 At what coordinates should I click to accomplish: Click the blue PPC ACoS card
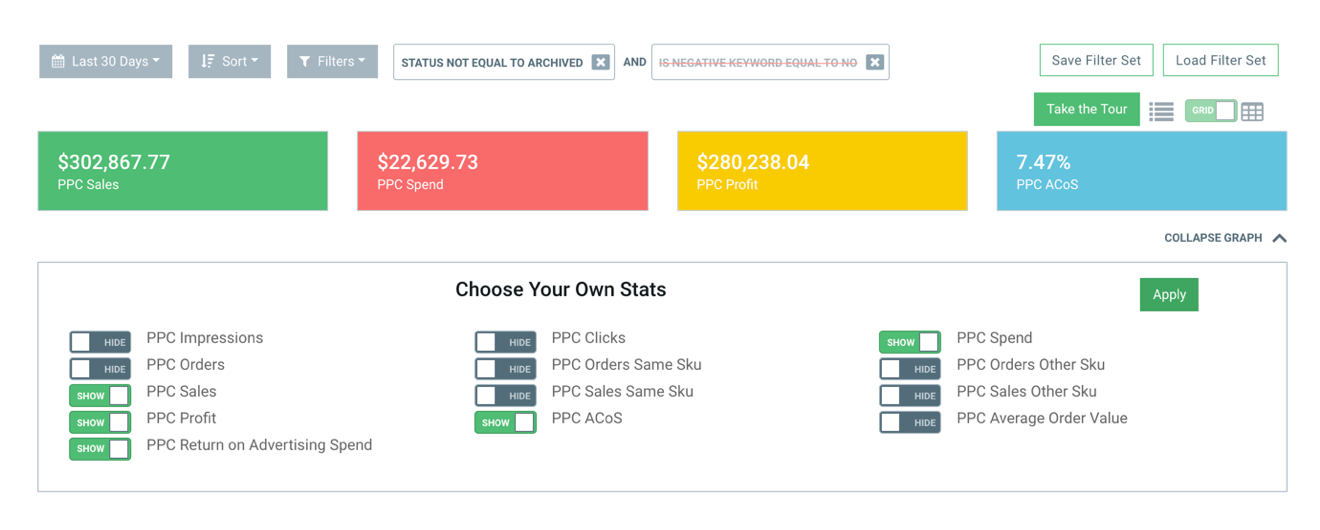(x=1141, y=171)
